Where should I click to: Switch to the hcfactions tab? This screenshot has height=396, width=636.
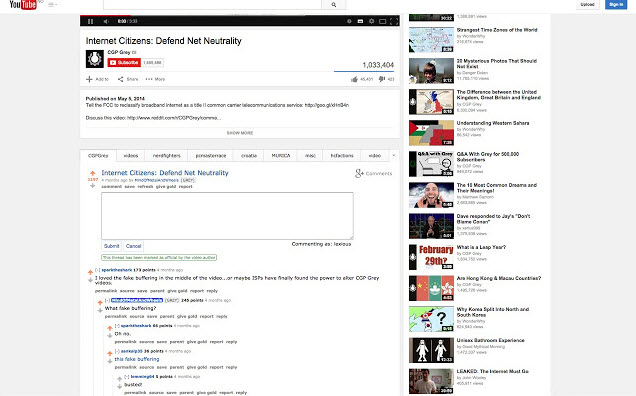click(x=342, y=156)
